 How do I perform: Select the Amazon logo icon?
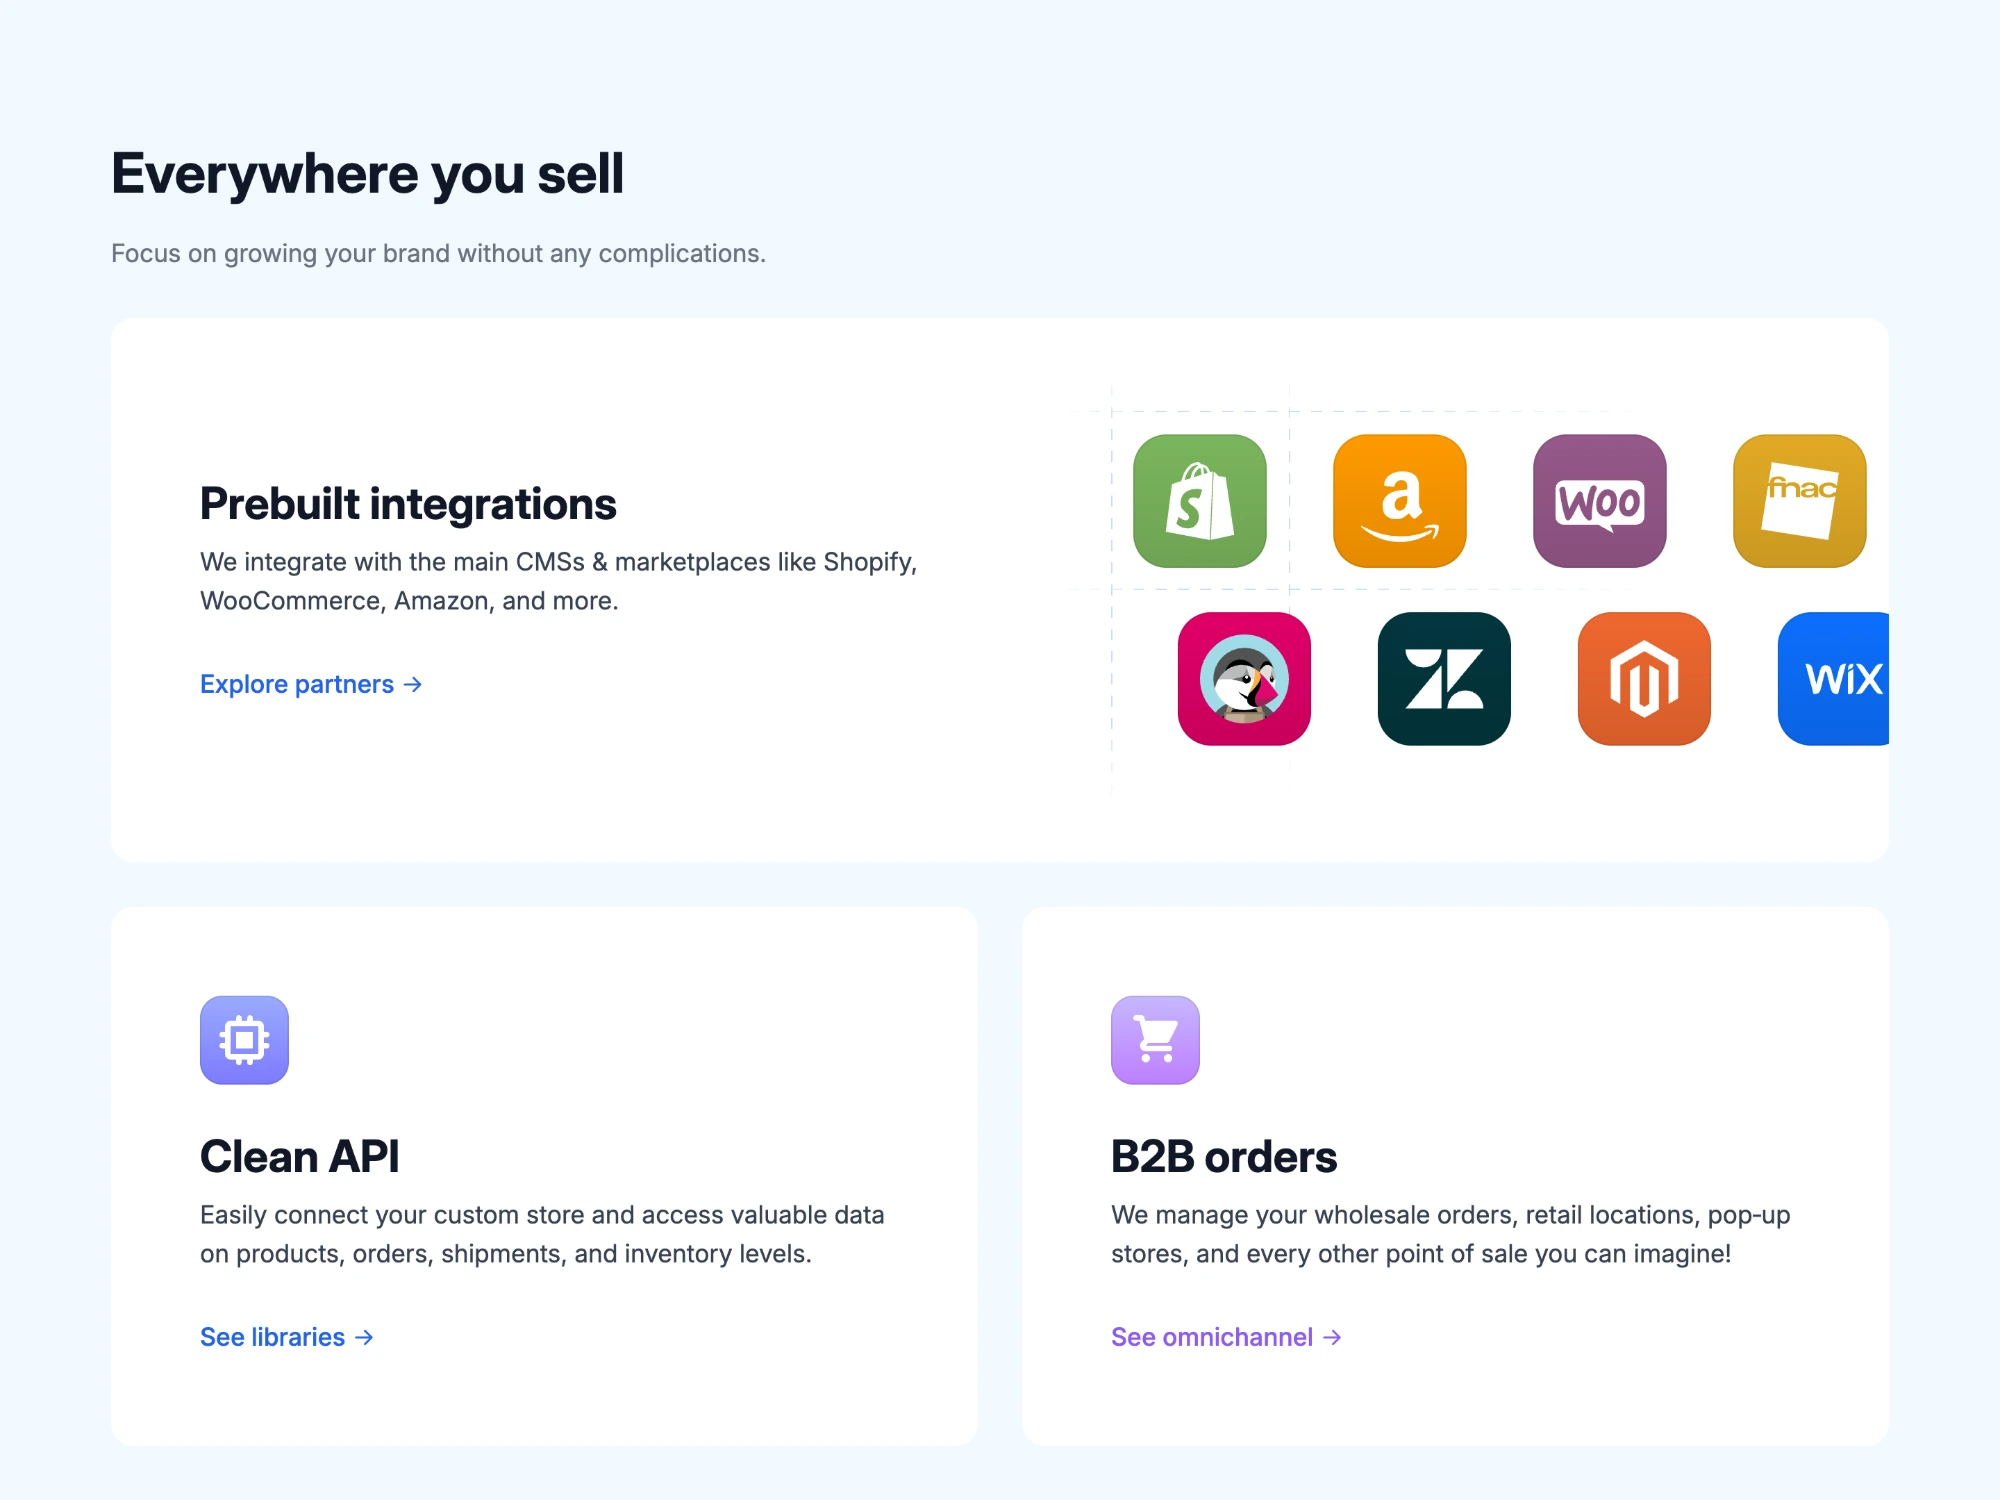coord(1400,501)
